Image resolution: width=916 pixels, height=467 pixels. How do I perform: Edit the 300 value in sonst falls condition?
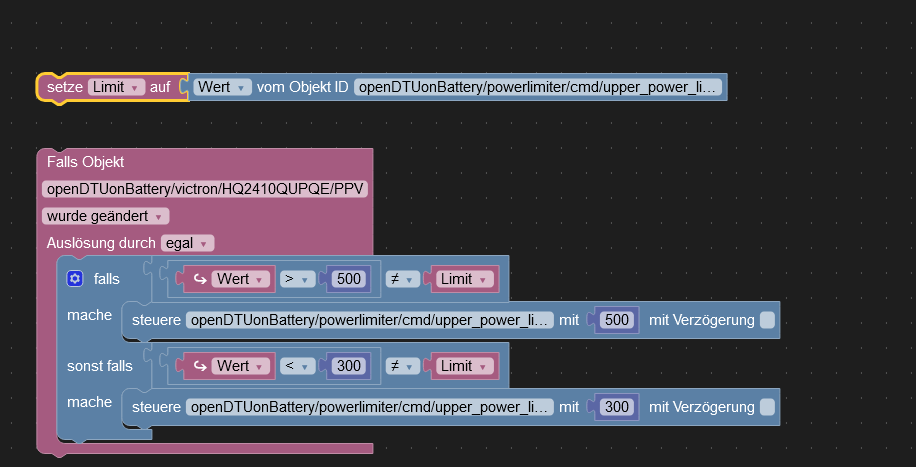tap(349, 366)
